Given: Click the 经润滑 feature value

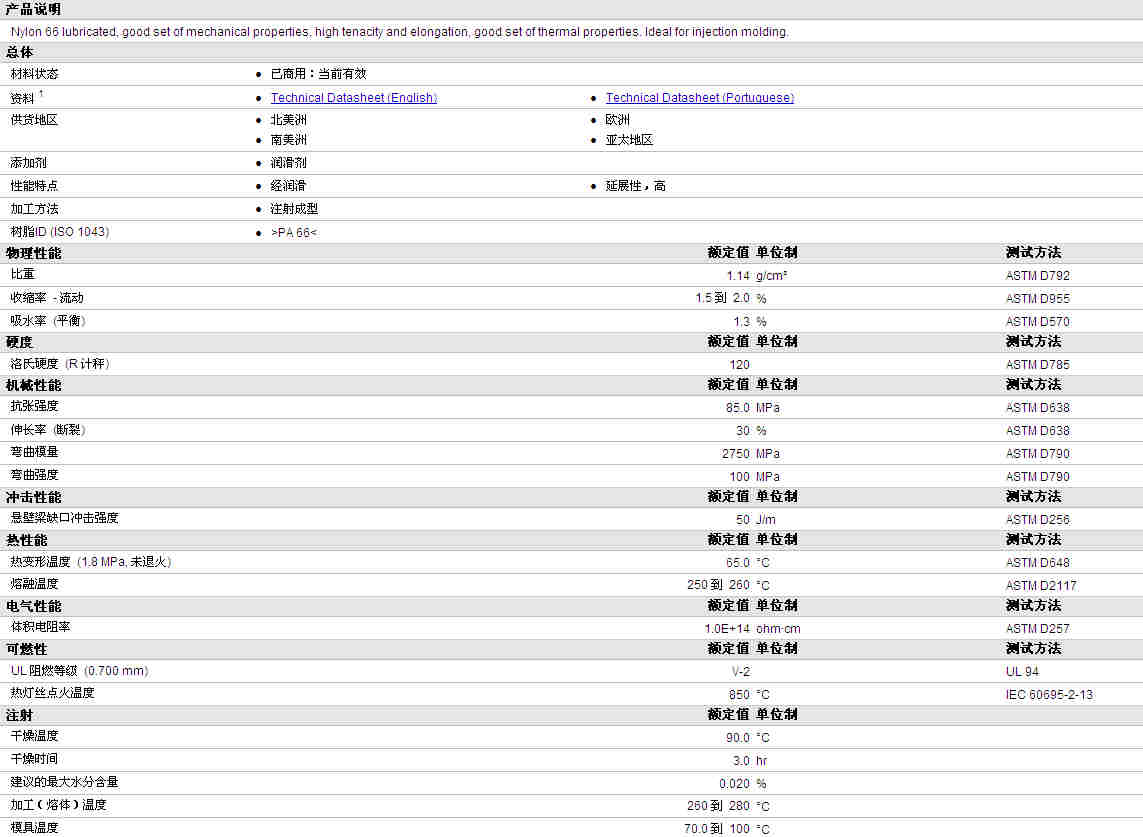Looking at the screenshot, I should click(x=289, y=186).
